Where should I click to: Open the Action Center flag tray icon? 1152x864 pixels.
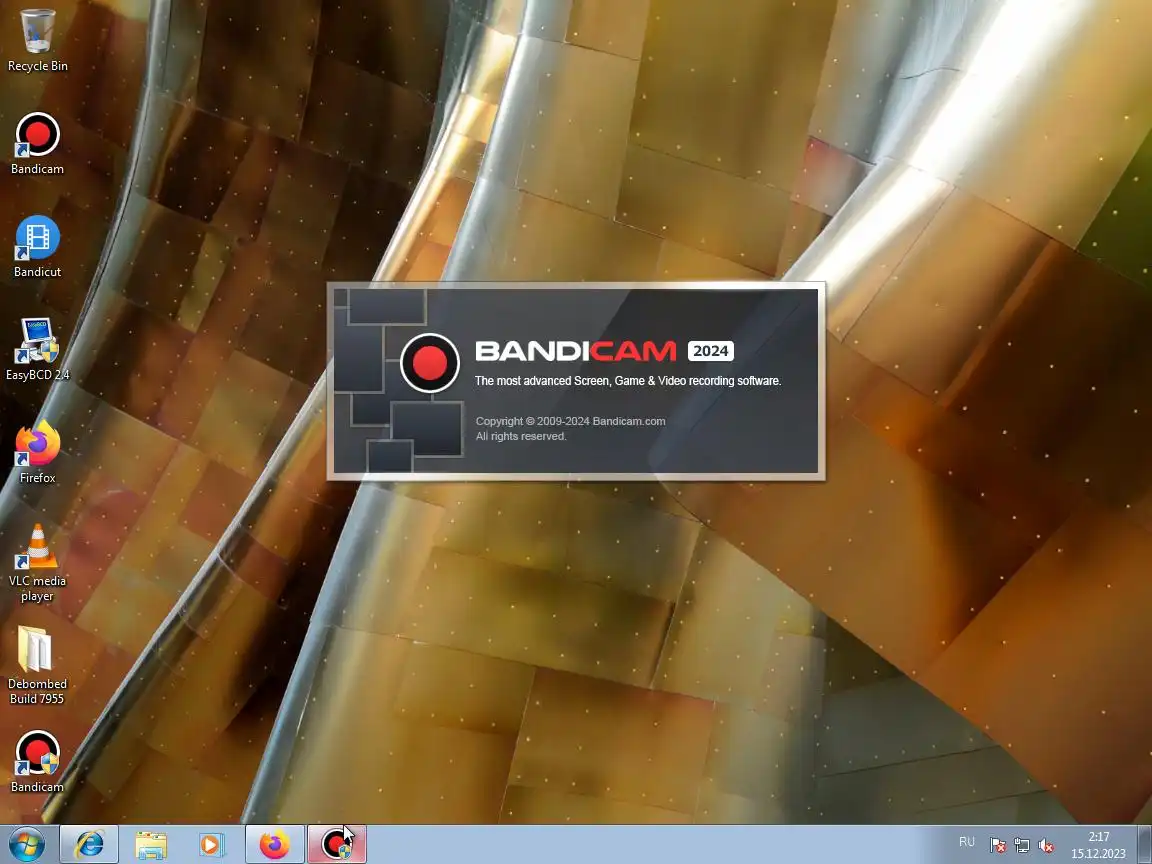click(998, 846)
